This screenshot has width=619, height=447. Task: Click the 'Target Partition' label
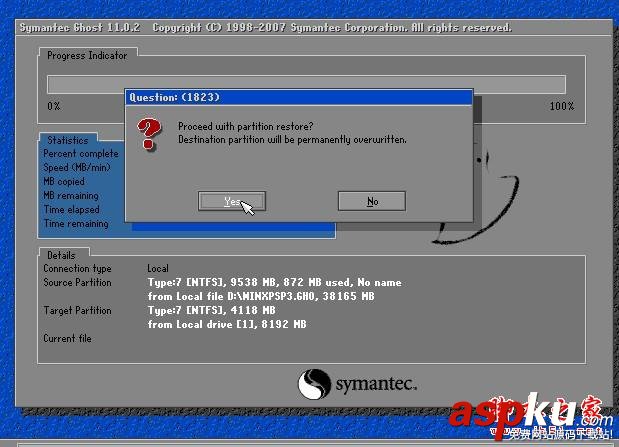click(77, 311)
